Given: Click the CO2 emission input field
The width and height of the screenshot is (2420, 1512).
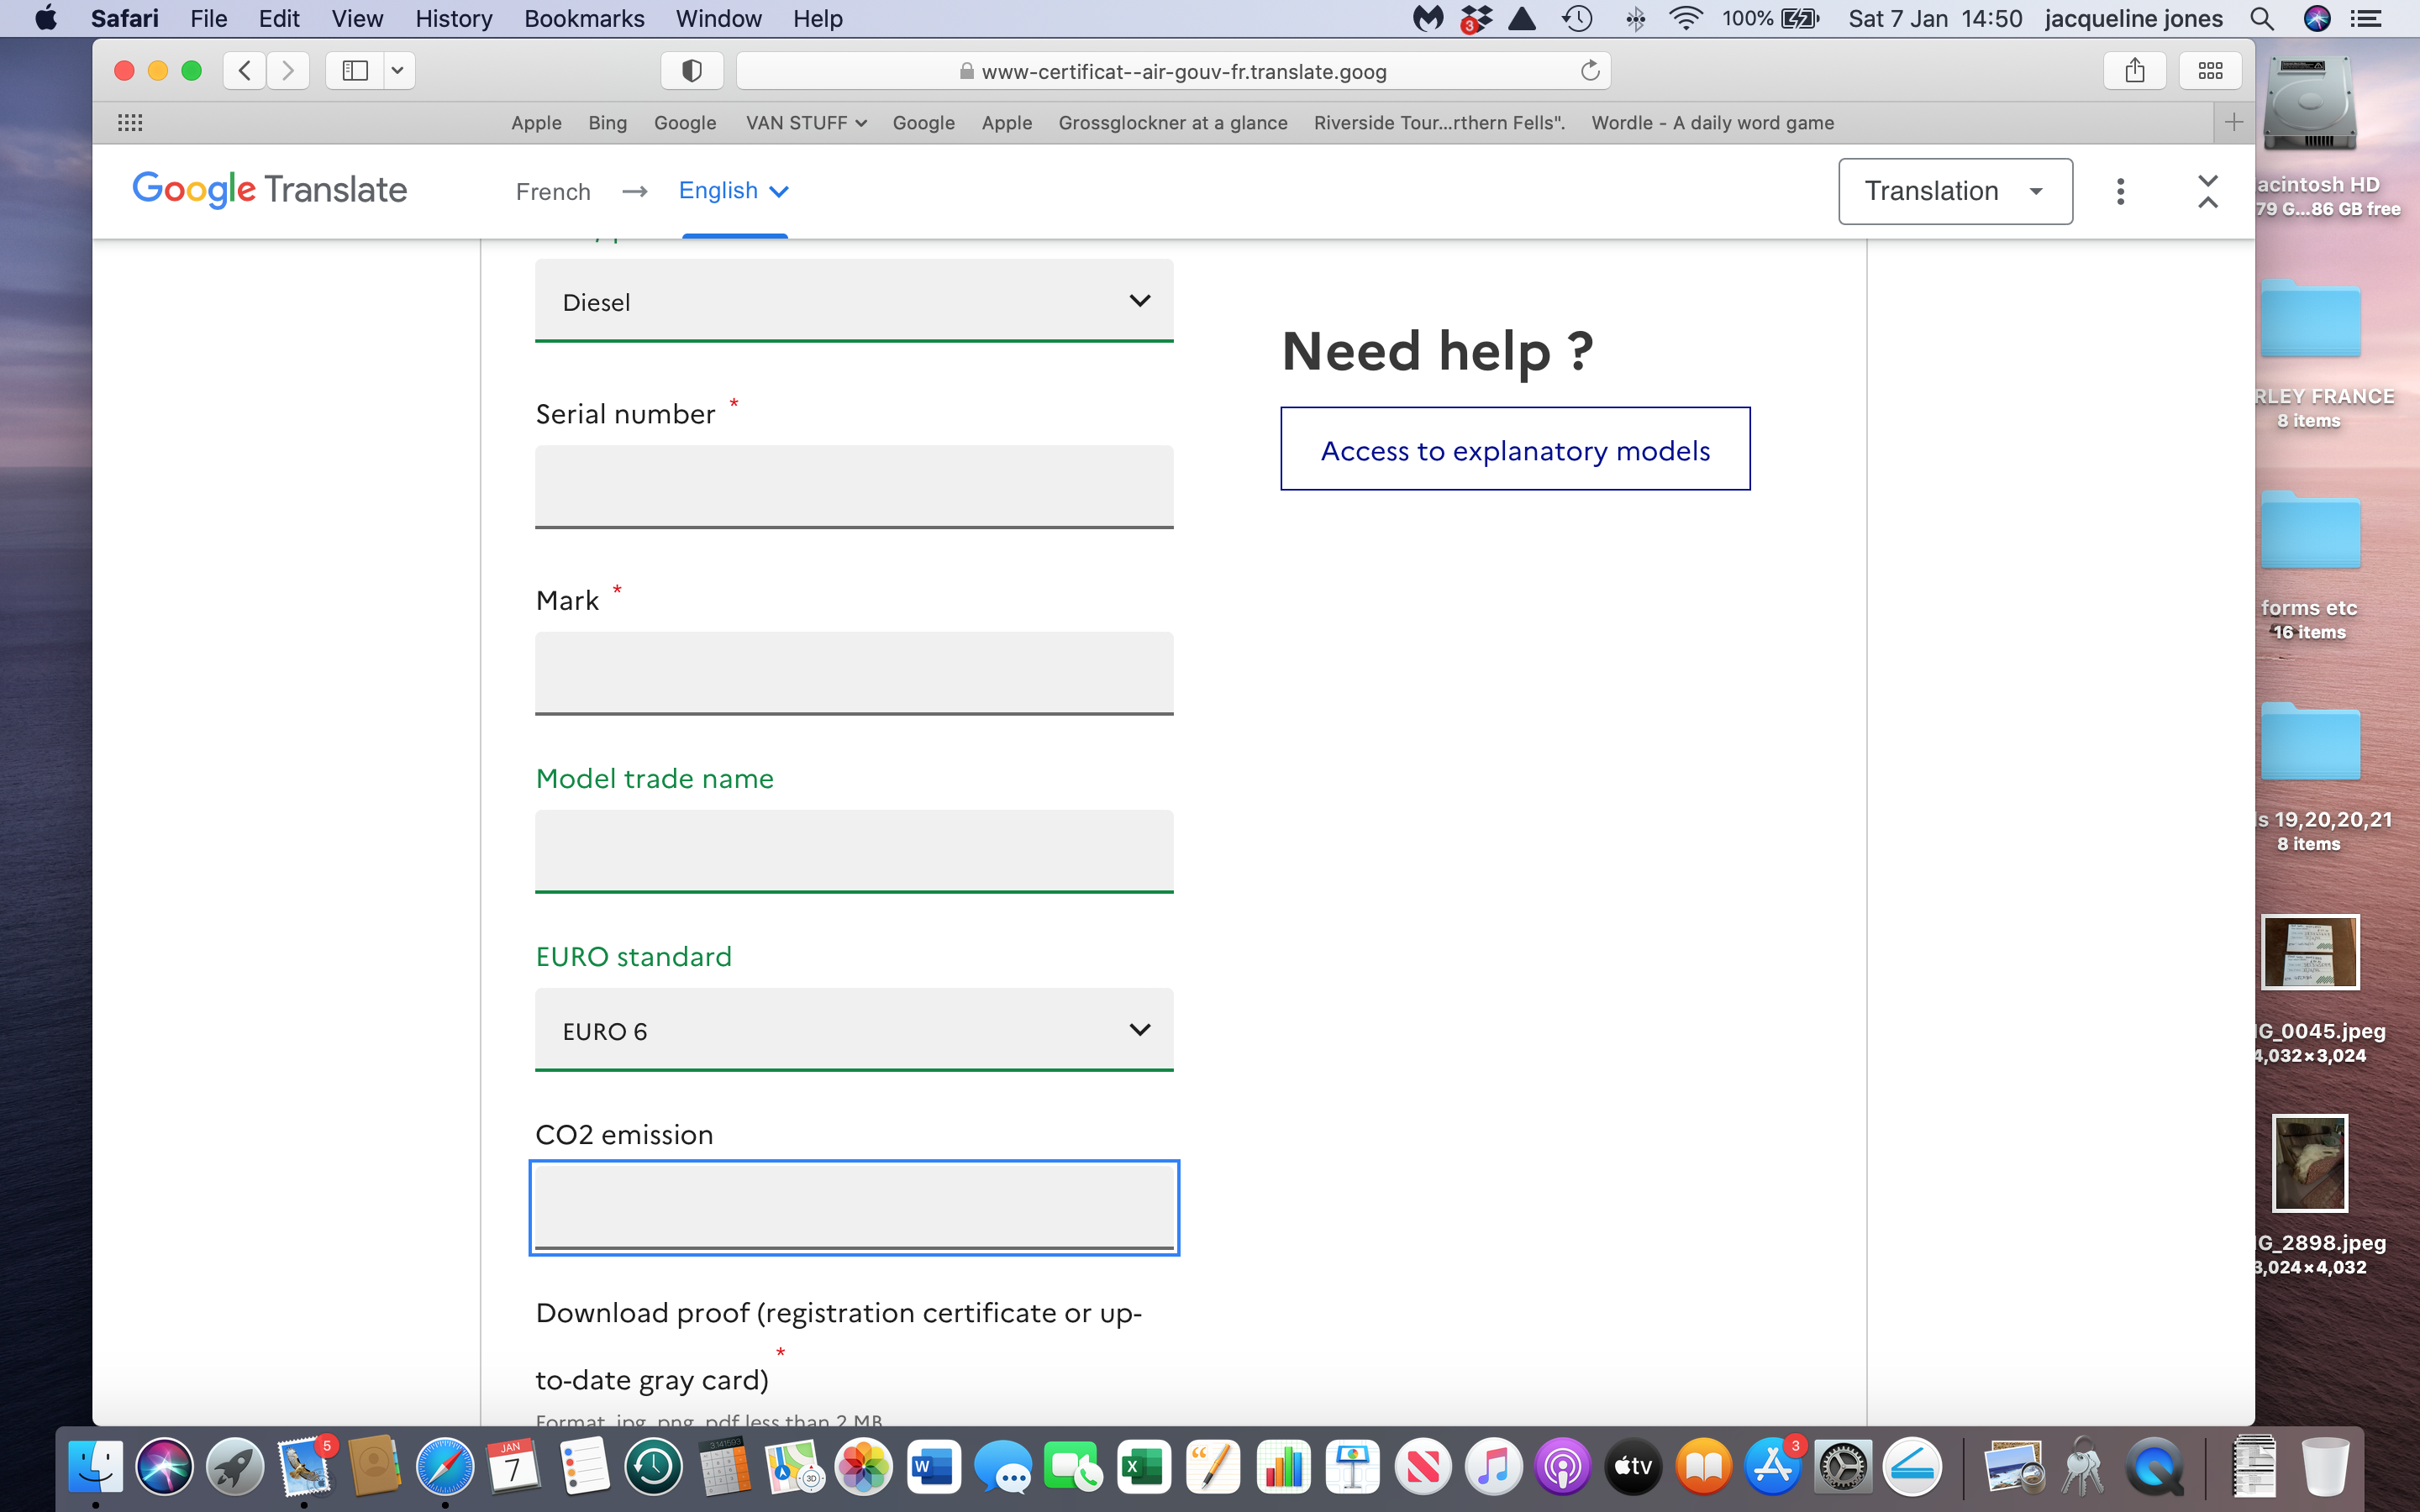Looking at the screenshot, I should tap(854, 1207).
